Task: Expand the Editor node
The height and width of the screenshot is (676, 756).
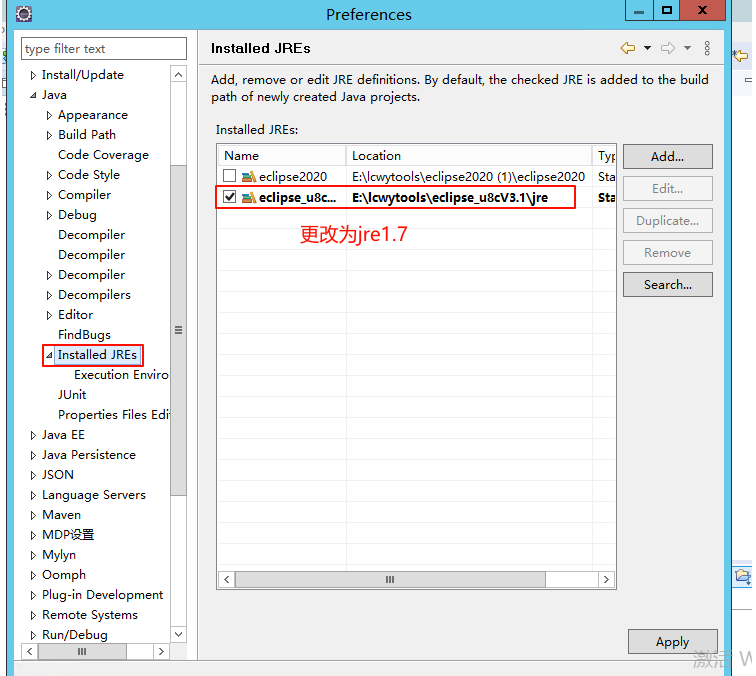Action: (x=49, y=315)
